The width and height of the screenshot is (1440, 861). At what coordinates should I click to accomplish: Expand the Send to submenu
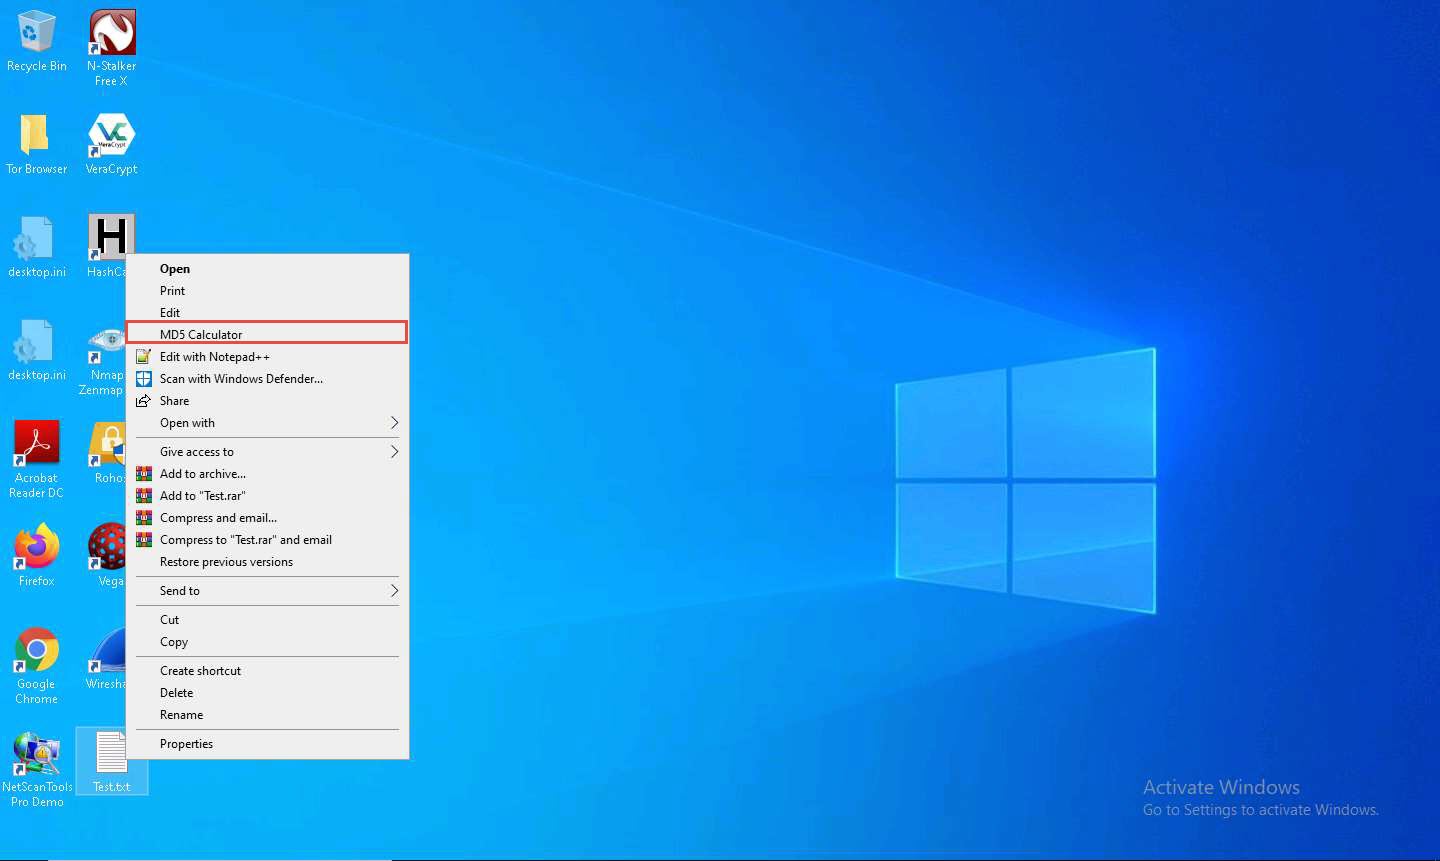point(394,591)
